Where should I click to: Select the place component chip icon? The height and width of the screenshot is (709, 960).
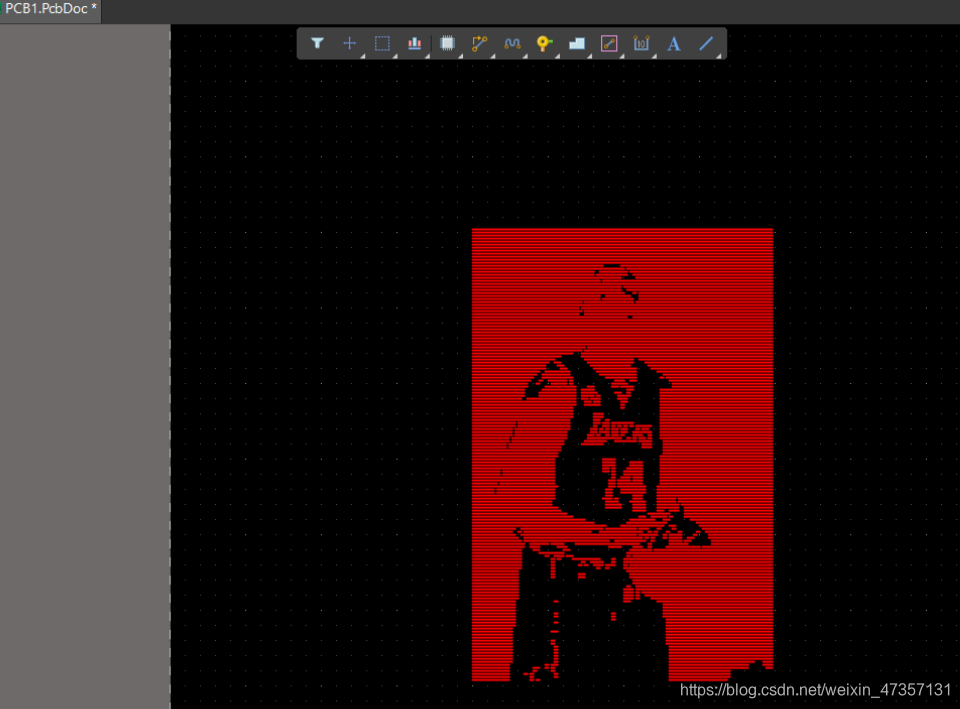[448, 43]
